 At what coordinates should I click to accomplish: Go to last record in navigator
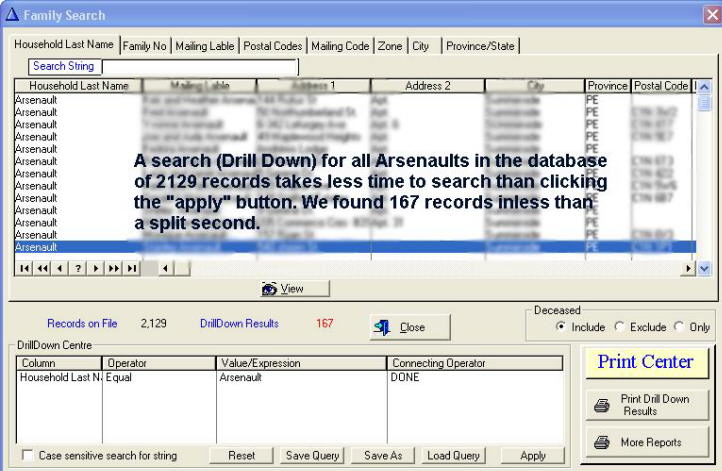[132, 268]
